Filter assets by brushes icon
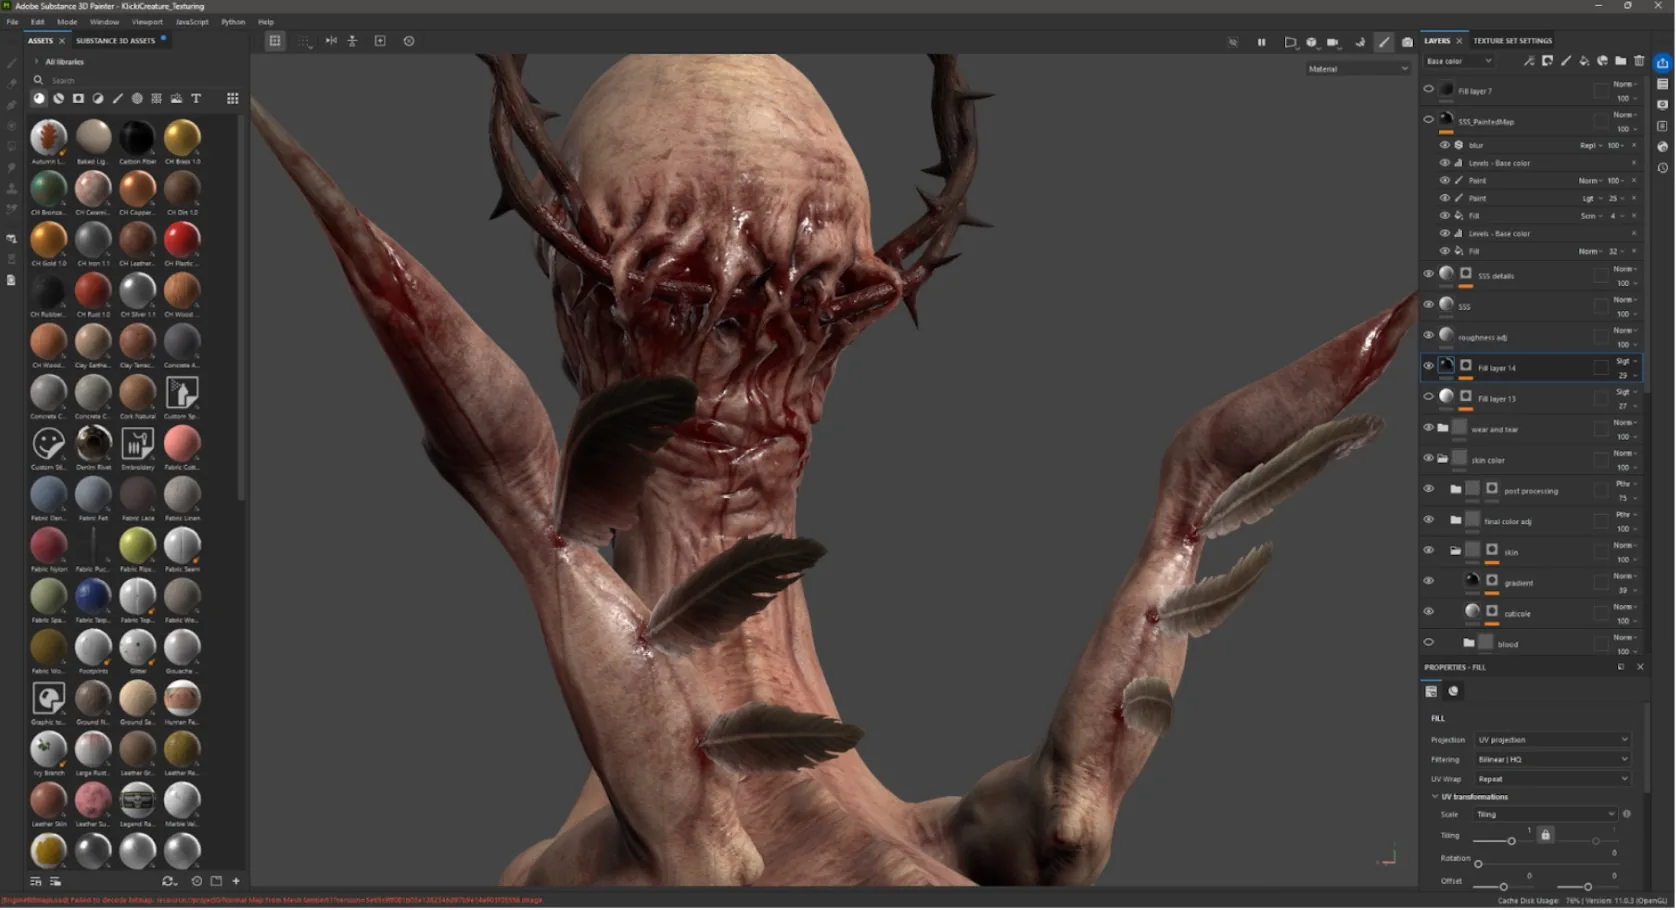Viewport: 1676px width, 910px height. 117,98
